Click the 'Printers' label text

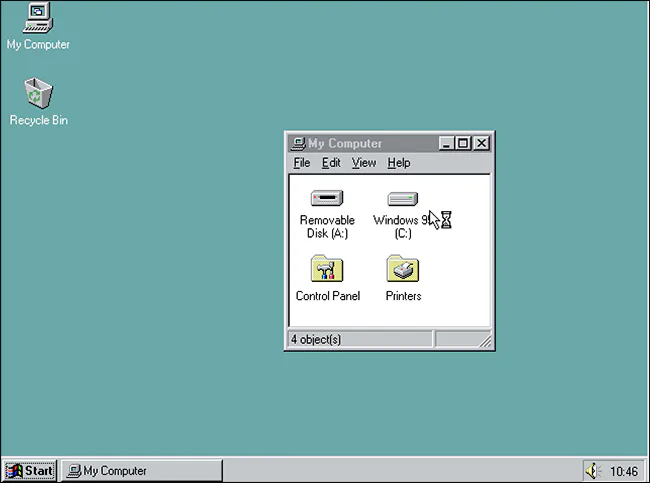tap(403, 296)
